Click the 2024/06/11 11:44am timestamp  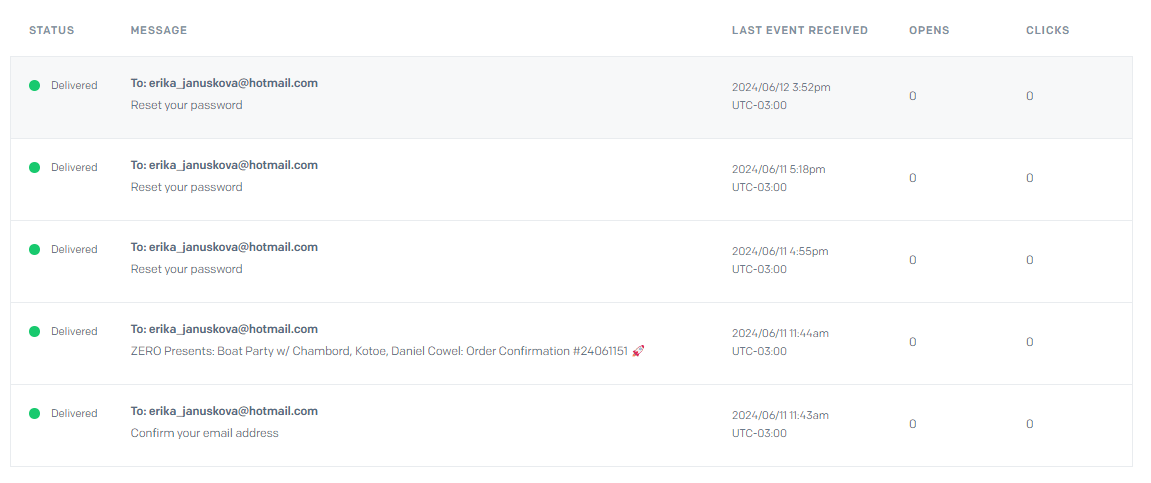[x=780, y=333]
